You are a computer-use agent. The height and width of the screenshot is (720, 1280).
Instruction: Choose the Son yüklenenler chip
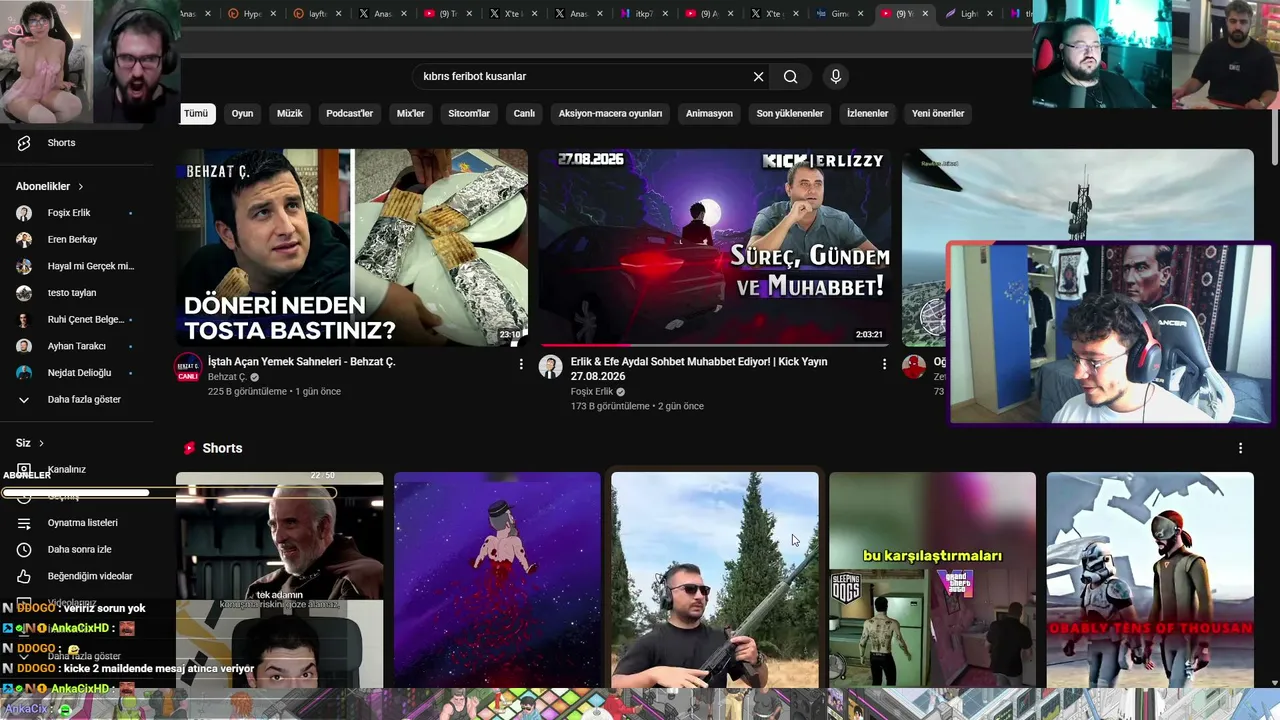click(790, 114)
